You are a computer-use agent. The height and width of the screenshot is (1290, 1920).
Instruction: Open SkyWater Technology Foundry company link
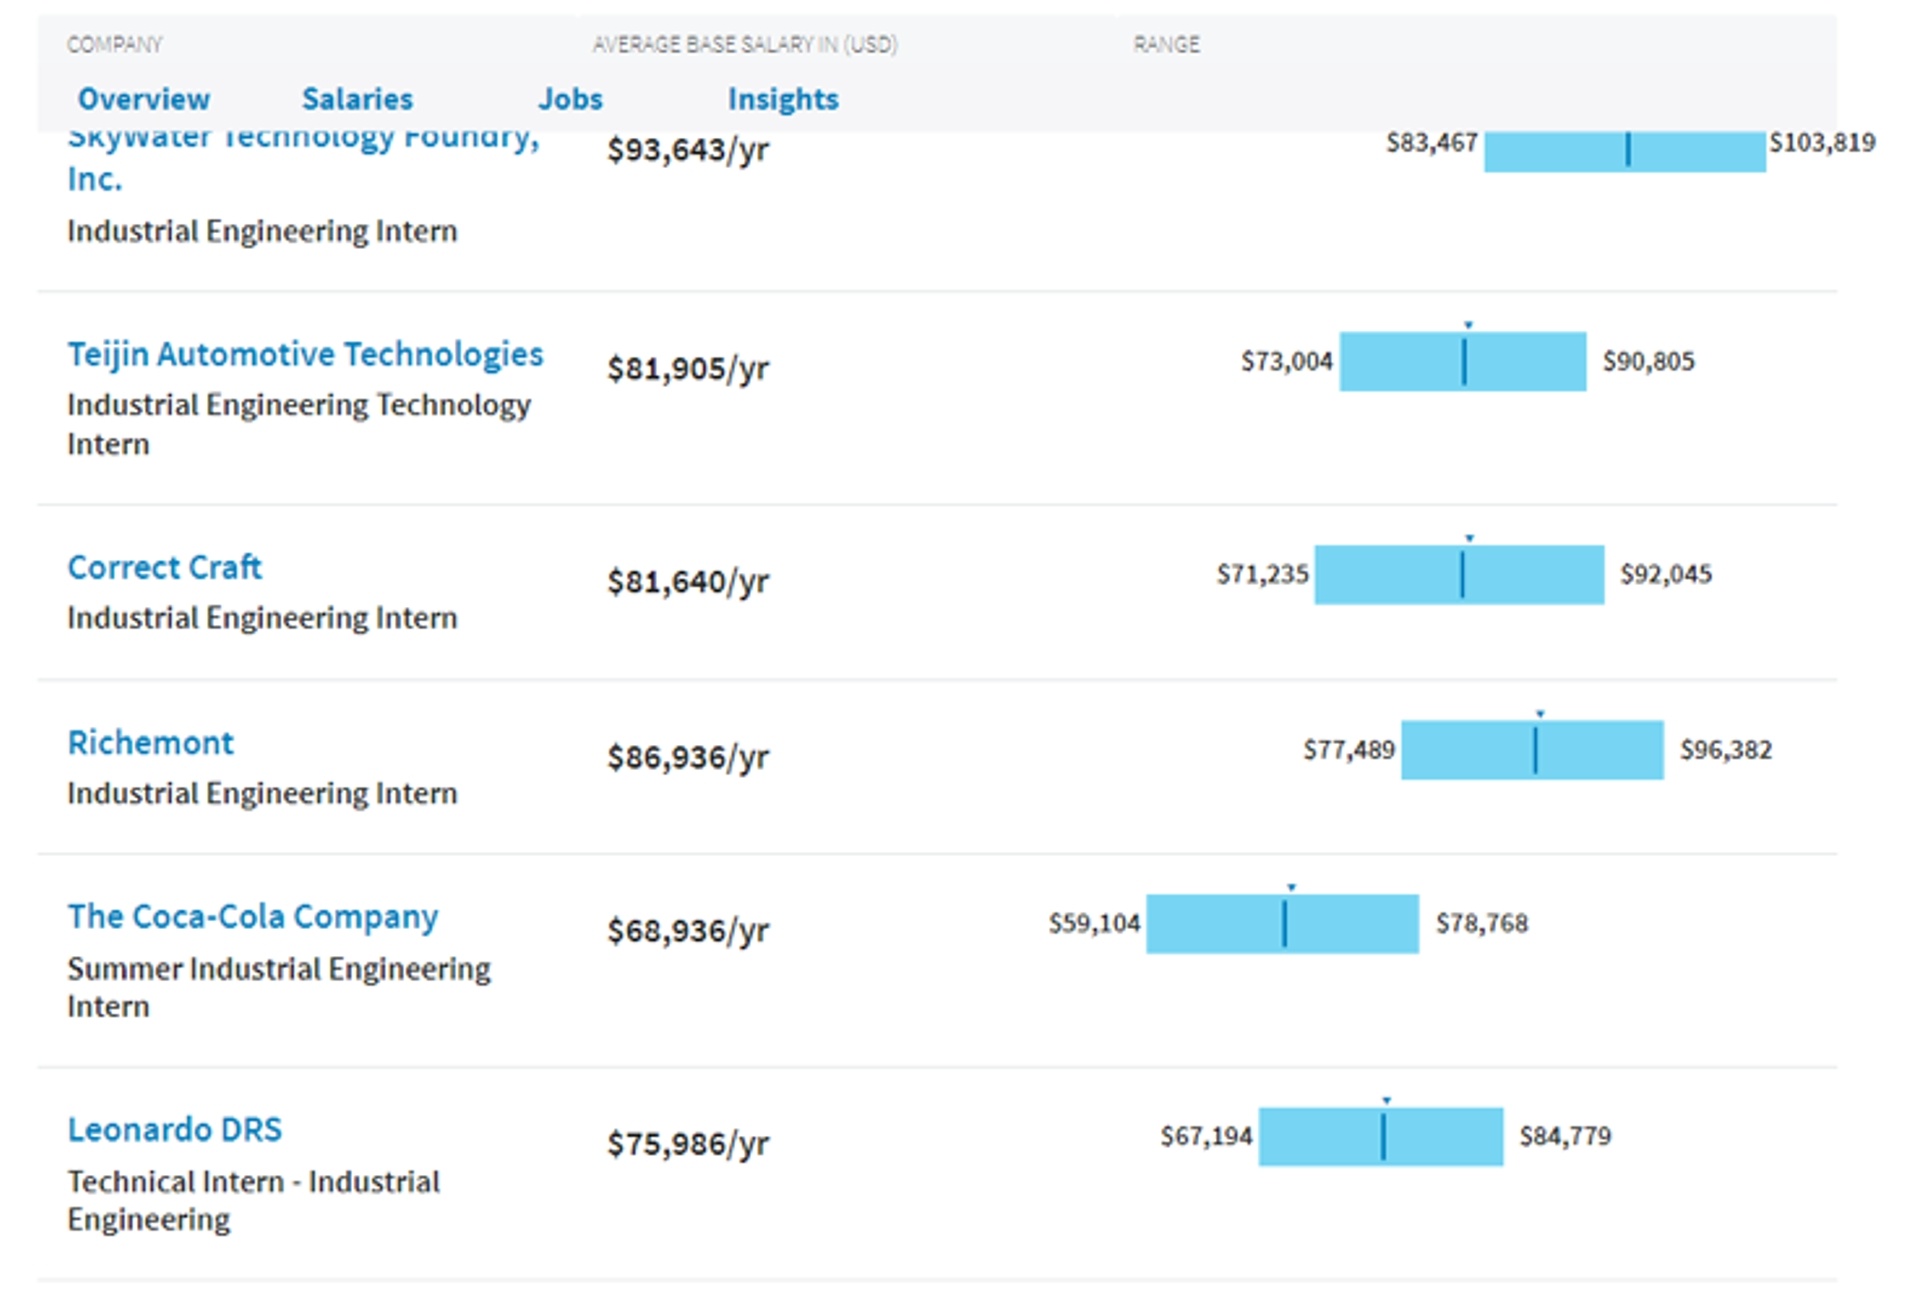(x=303, y=160)
